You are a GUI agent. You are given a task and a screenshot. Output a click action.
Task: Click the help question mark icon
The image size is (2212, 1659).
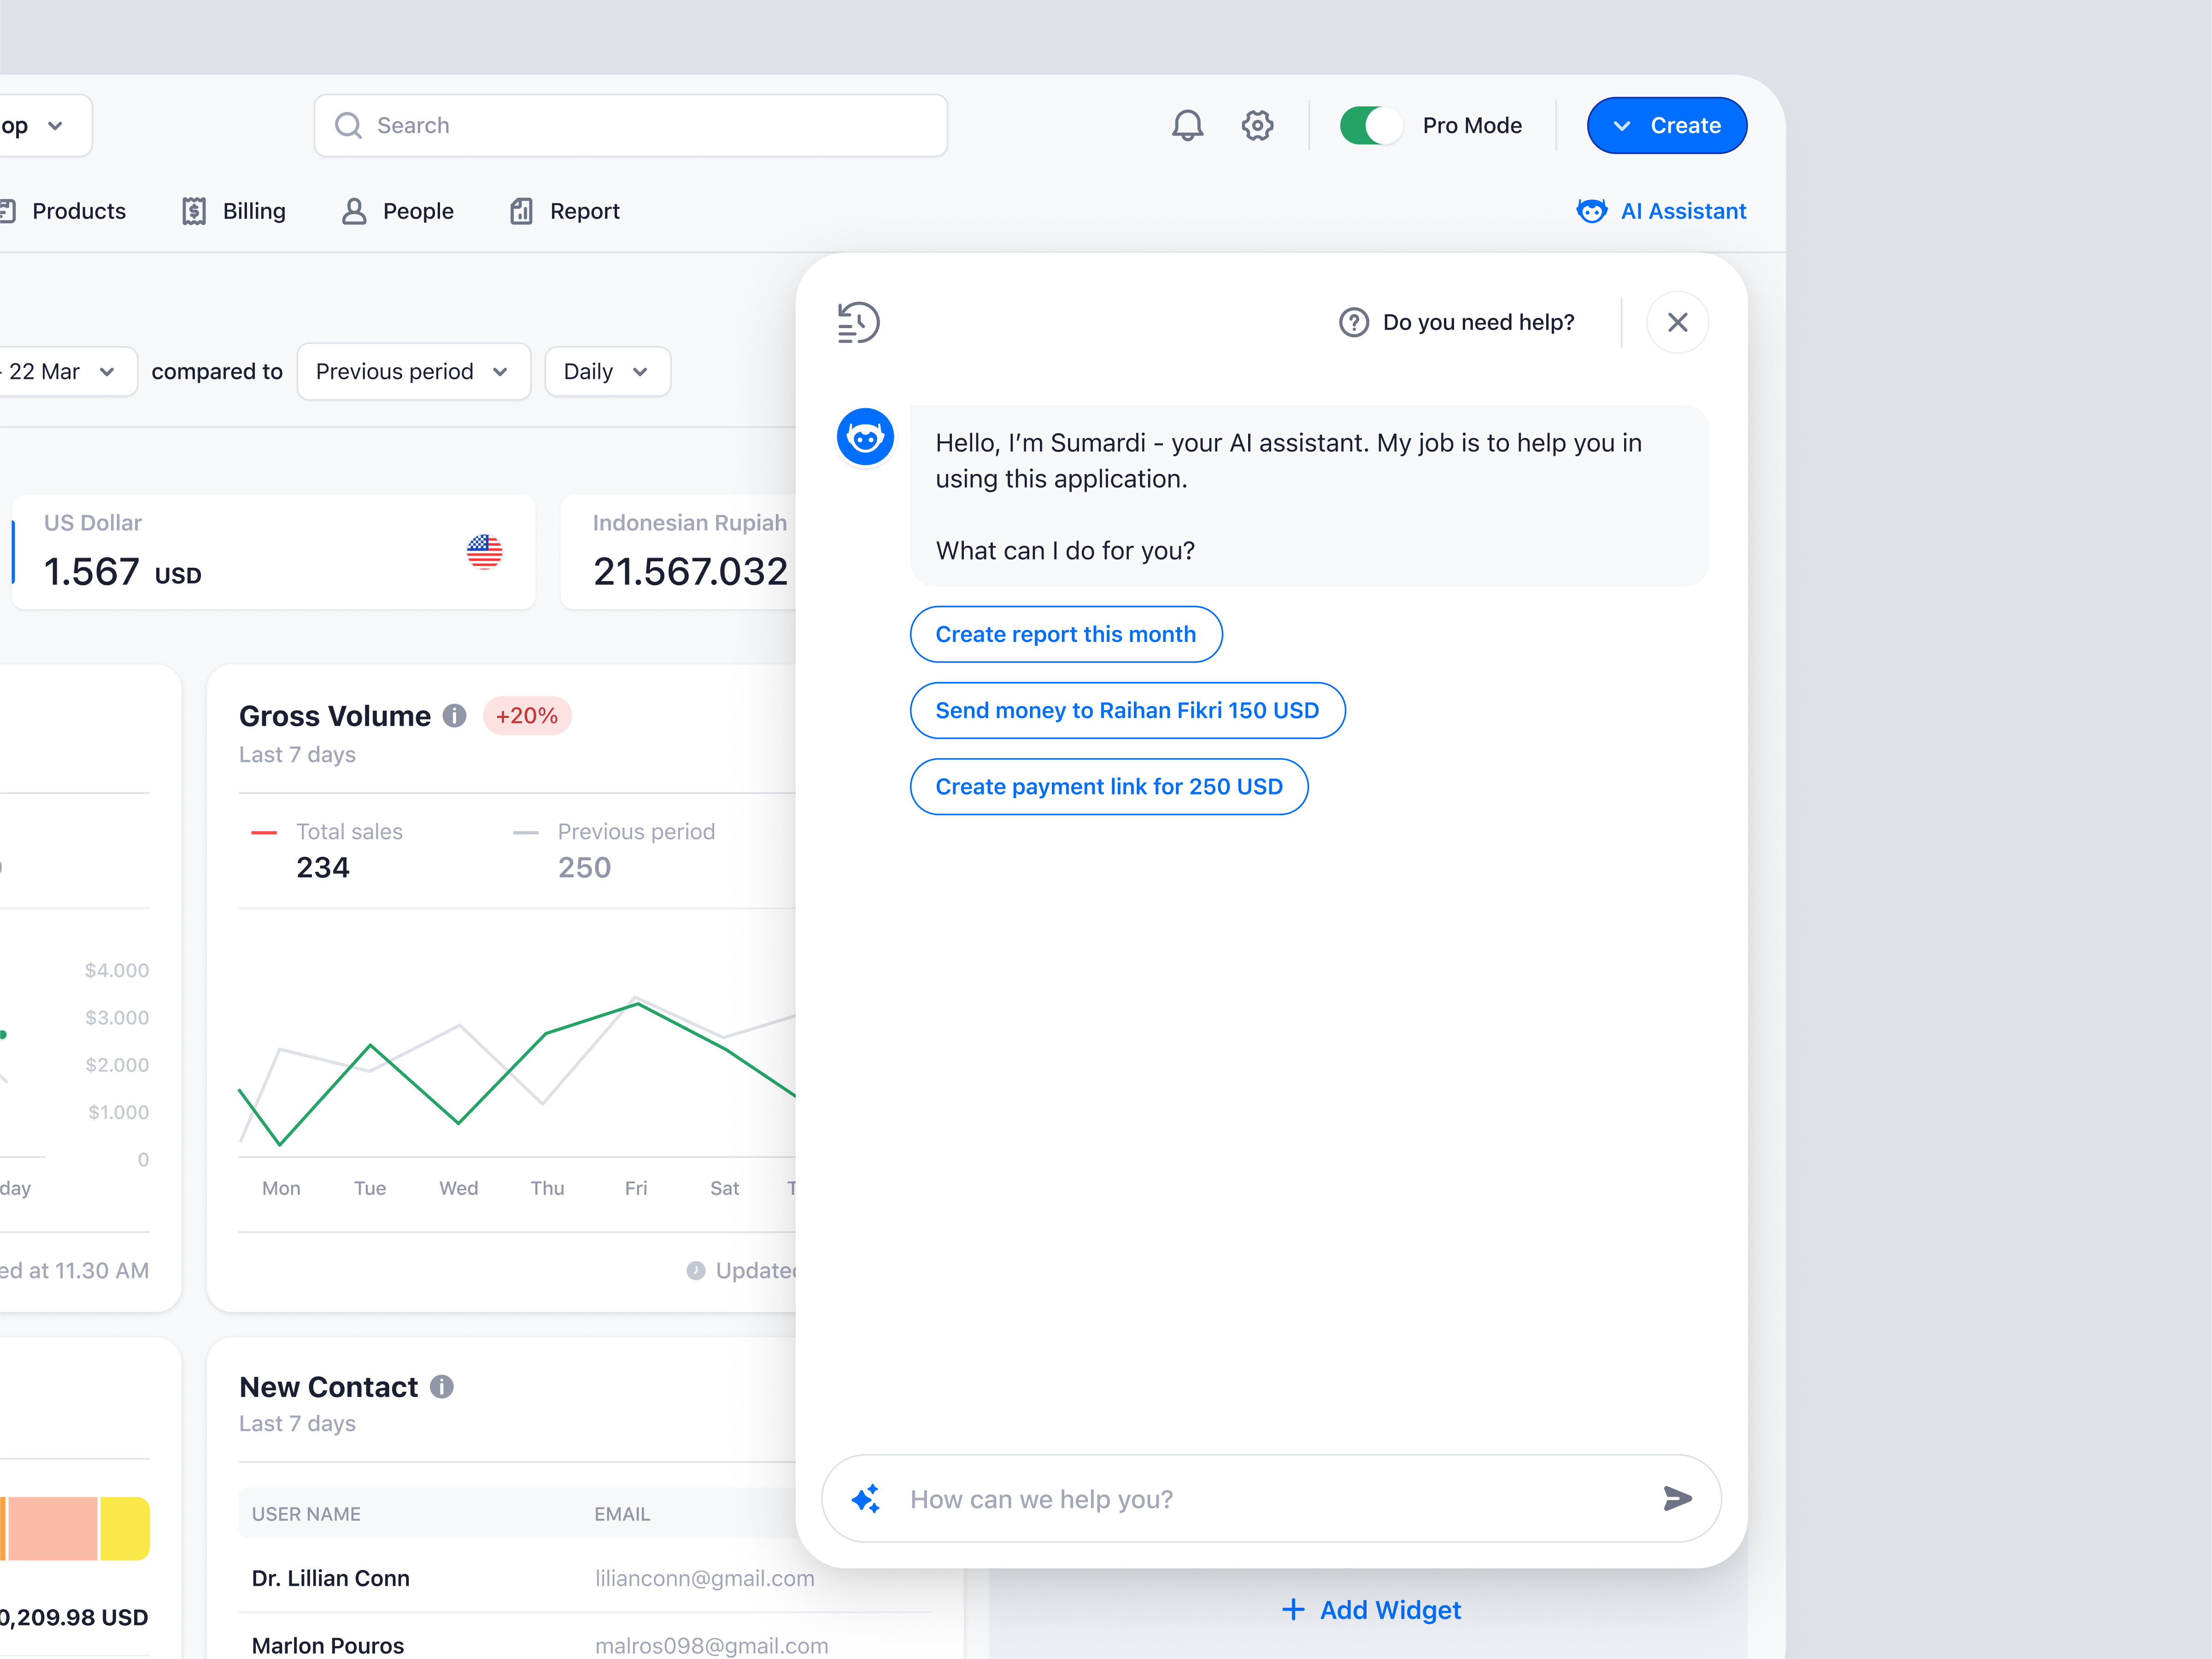(x=1354, y=321)
